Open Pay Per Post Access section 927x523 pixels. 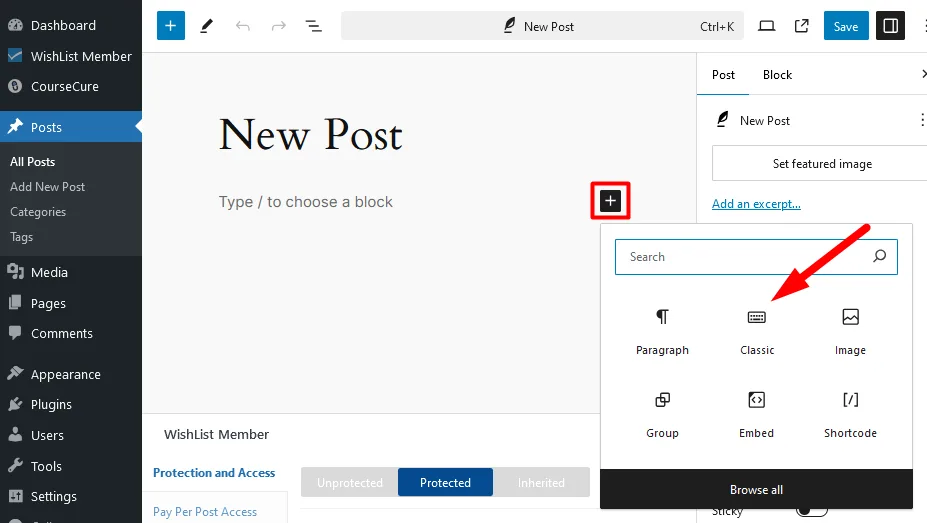click(205, 512)
